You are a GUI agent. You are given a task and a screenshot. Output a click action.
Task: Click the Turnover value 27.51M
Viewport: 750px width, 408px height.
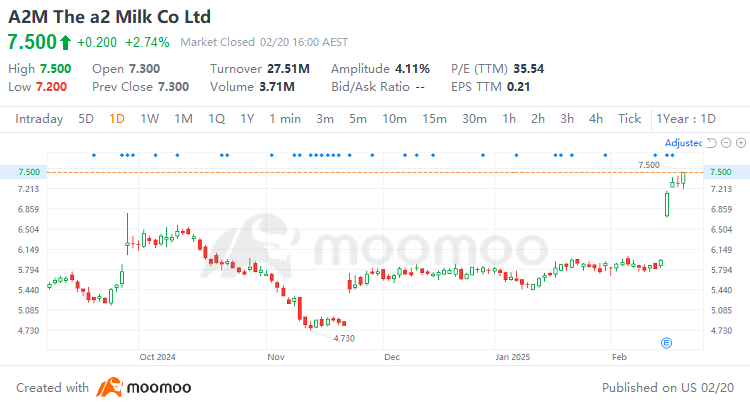coord(289,69)
